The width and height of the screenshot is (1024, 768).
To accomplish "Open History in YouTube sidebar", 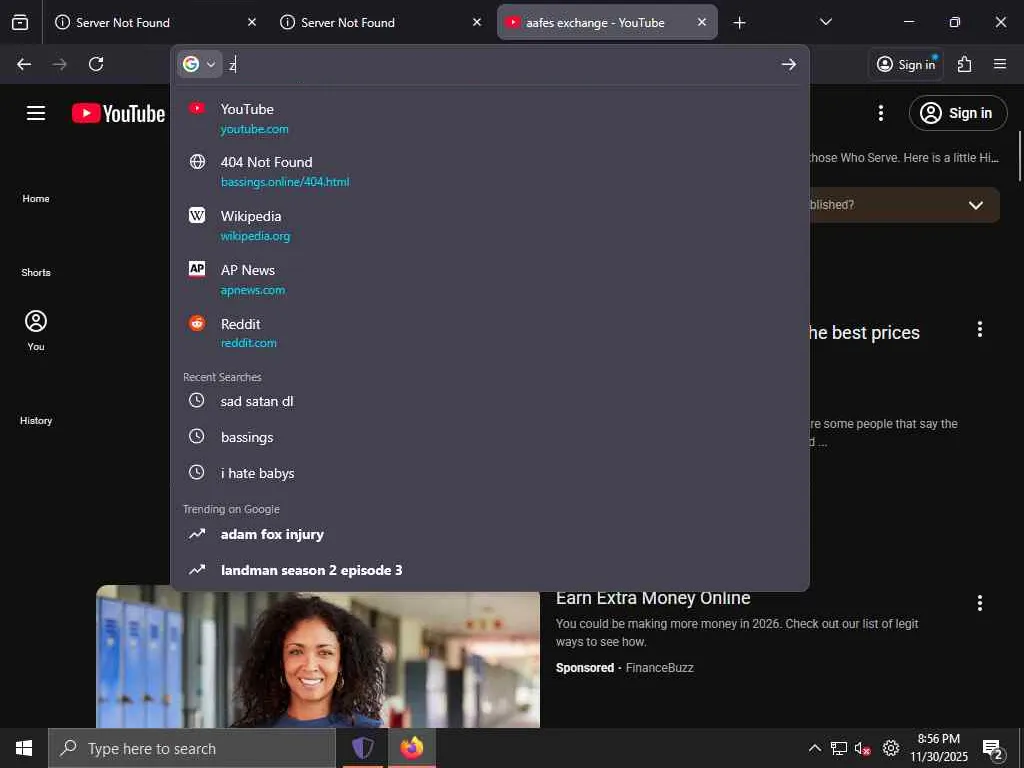I will tap(36, 421).
